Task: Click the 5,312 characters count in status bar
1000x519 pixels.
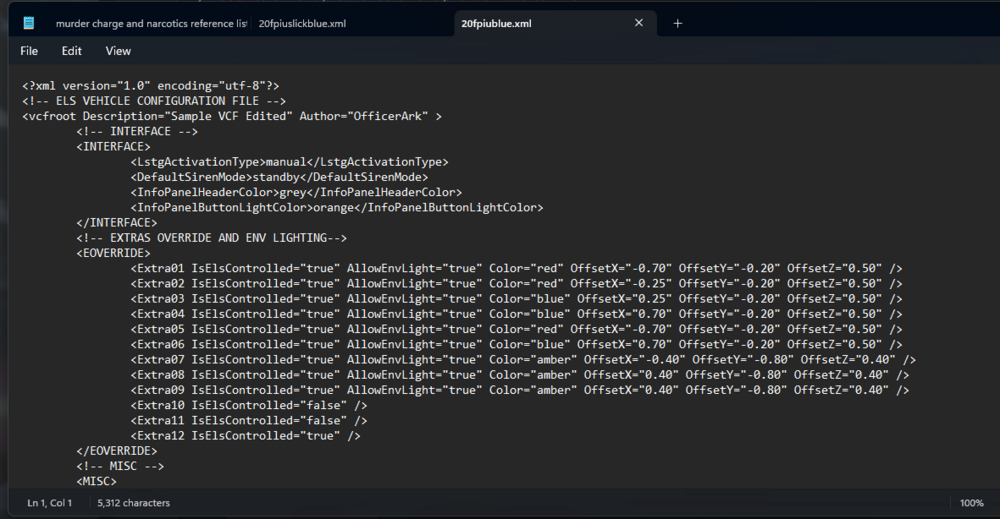Action: pos(134,503)
